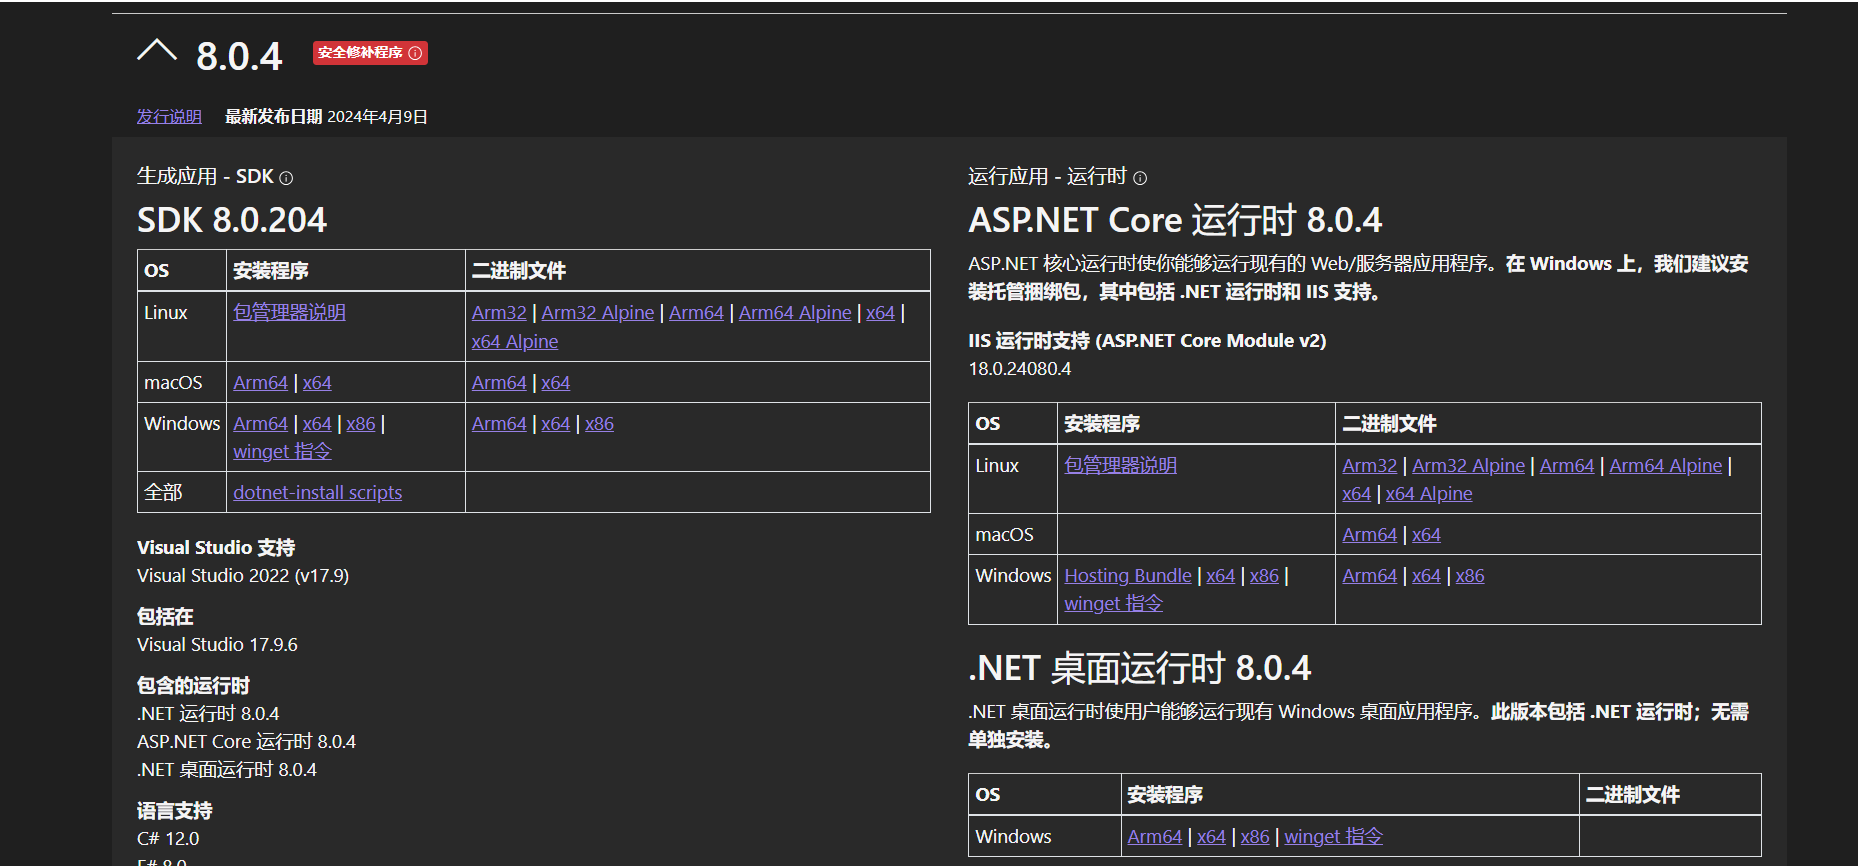The image size is (1858, 866).
Task: Download SDK Windows Arm64 installer
Action: [x=260, y=423]
